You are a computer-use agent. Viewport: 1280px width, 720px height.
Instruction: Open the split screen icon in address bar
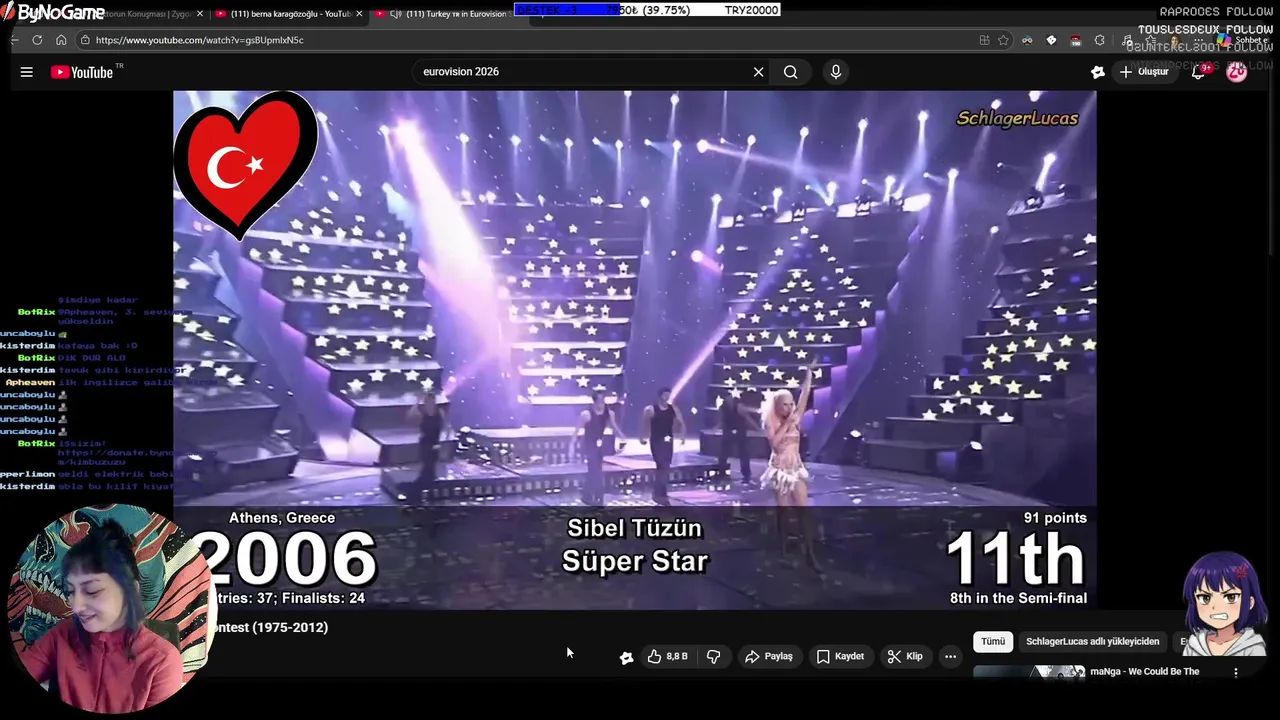[984, 40]
